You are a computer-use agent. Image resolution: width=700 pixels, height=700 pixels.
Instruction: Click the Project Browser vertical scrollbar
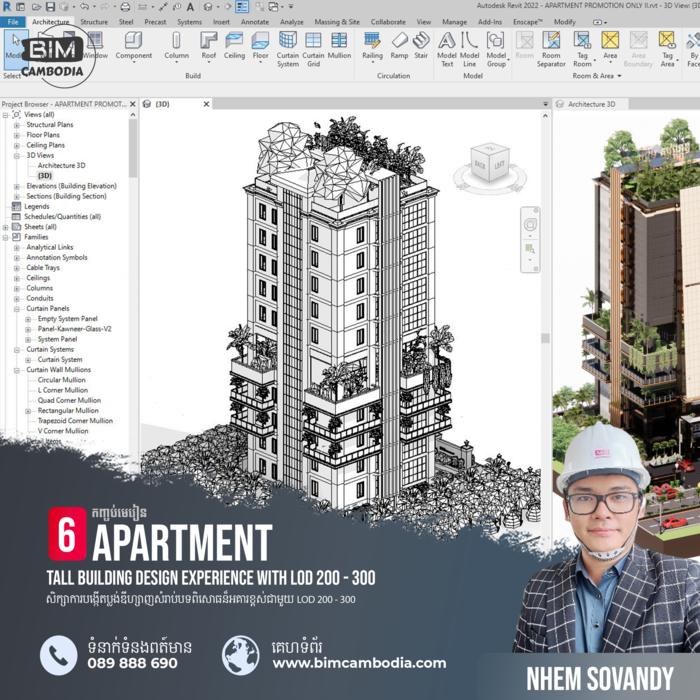[133, 148]
